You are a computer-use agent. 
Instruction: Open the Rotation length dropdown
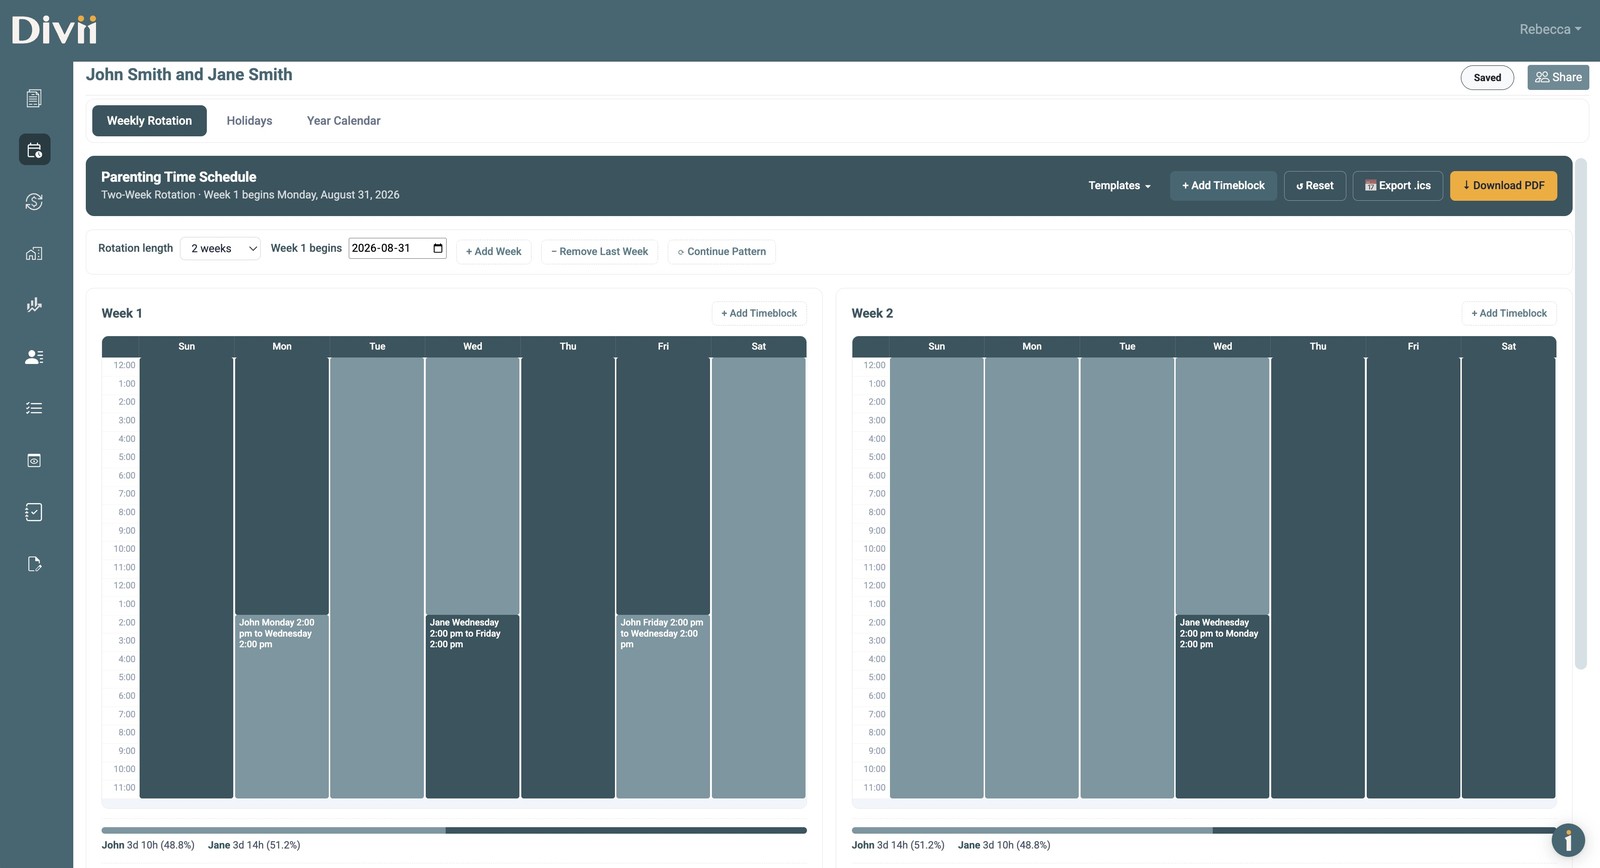click(x=221, y=249)
